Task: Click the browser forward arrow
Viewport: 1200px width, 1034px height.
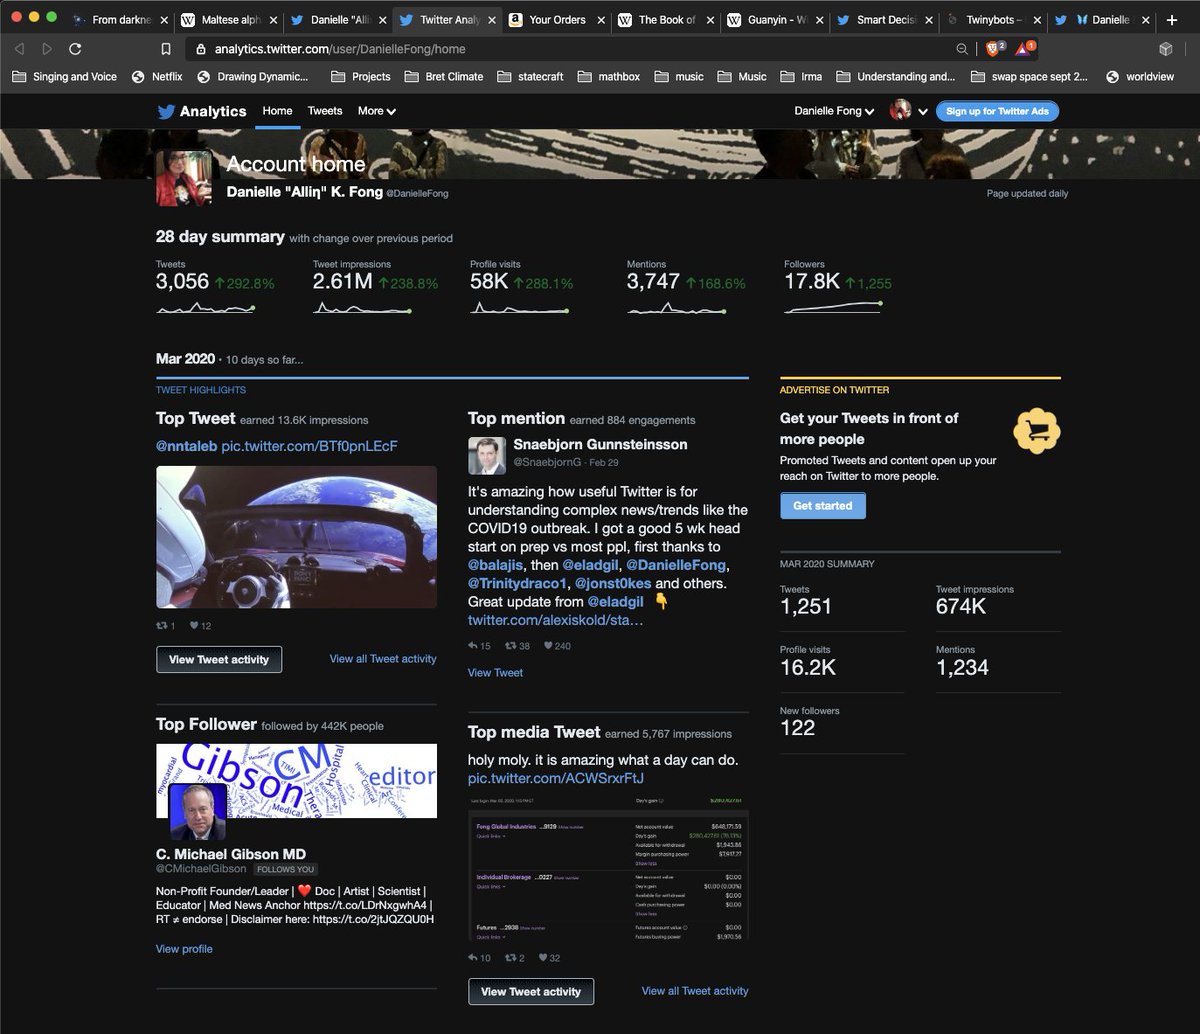Action: click(47, 49)
